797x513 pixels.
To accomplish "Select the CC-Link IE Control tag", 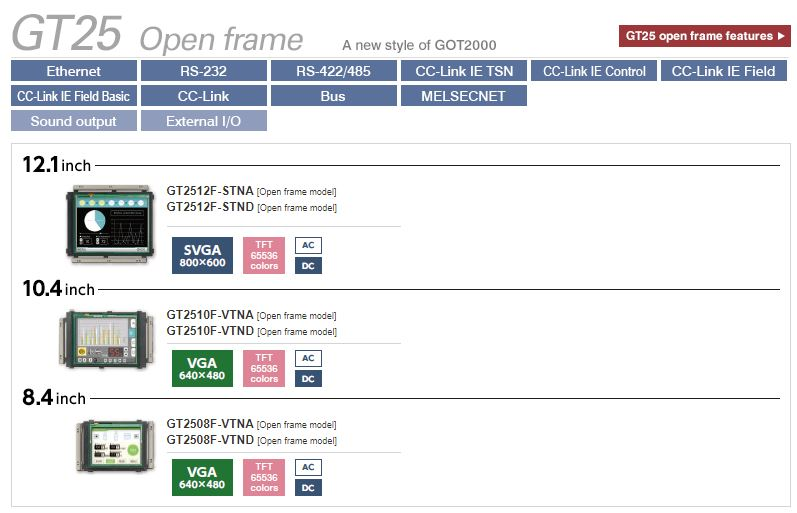I will (594, 71).
